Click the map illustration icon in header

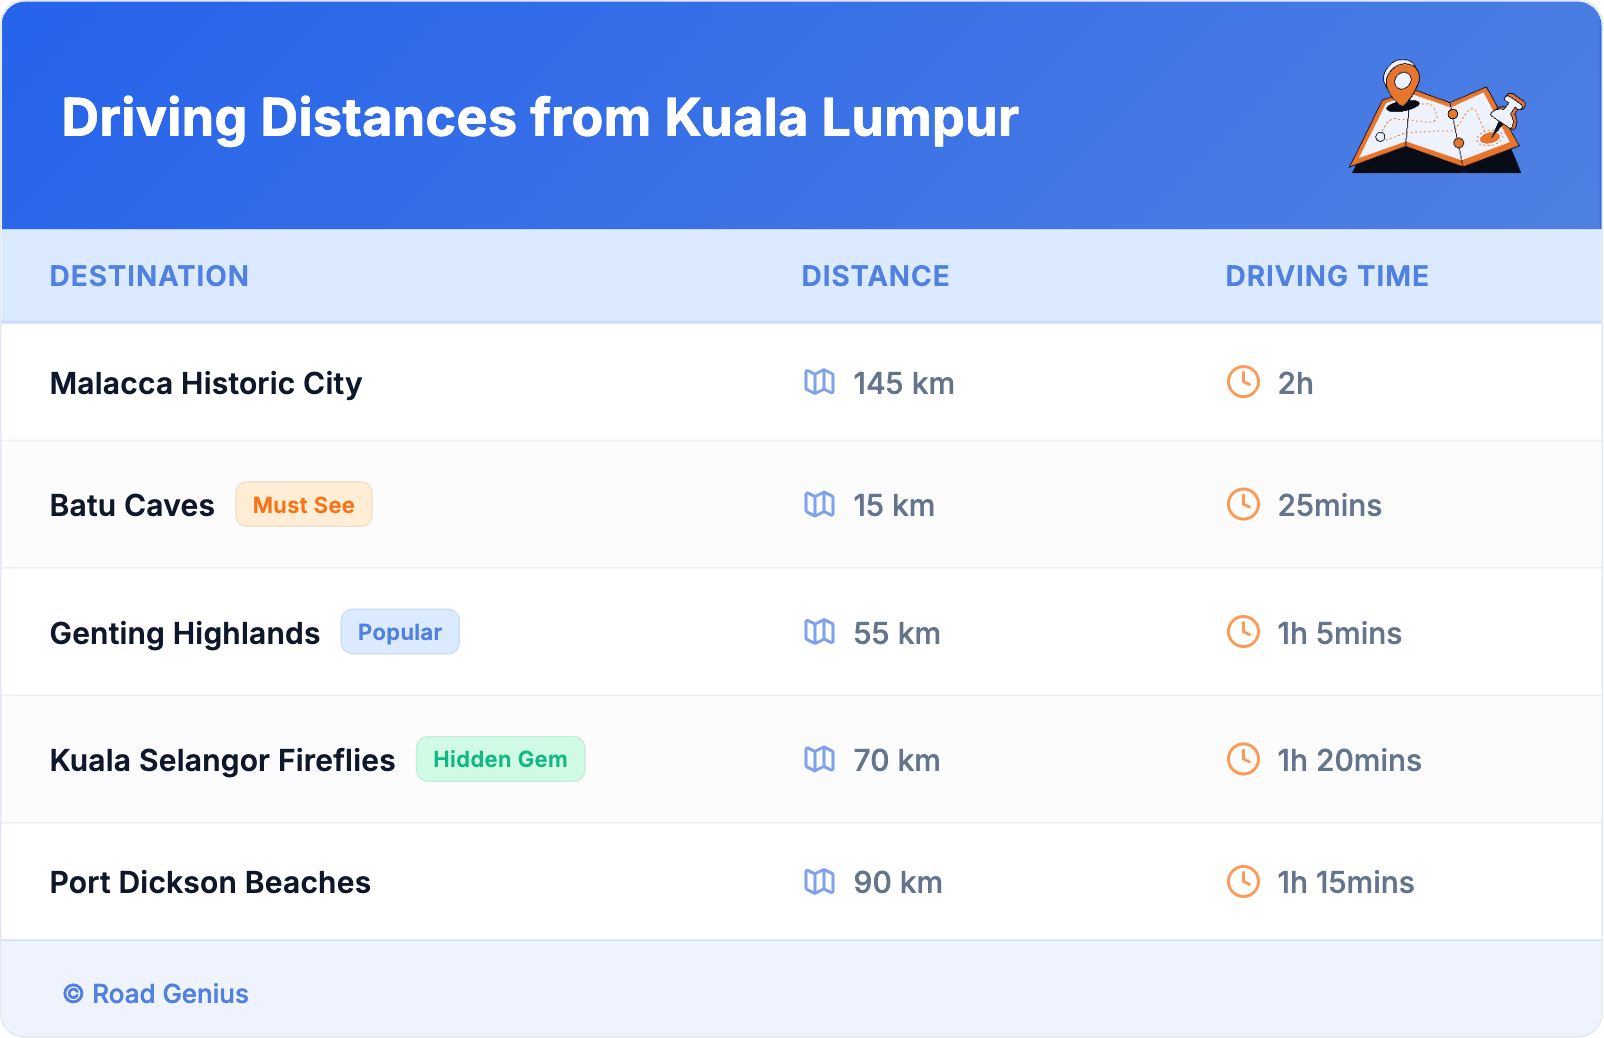click(x=1437, y=118)
